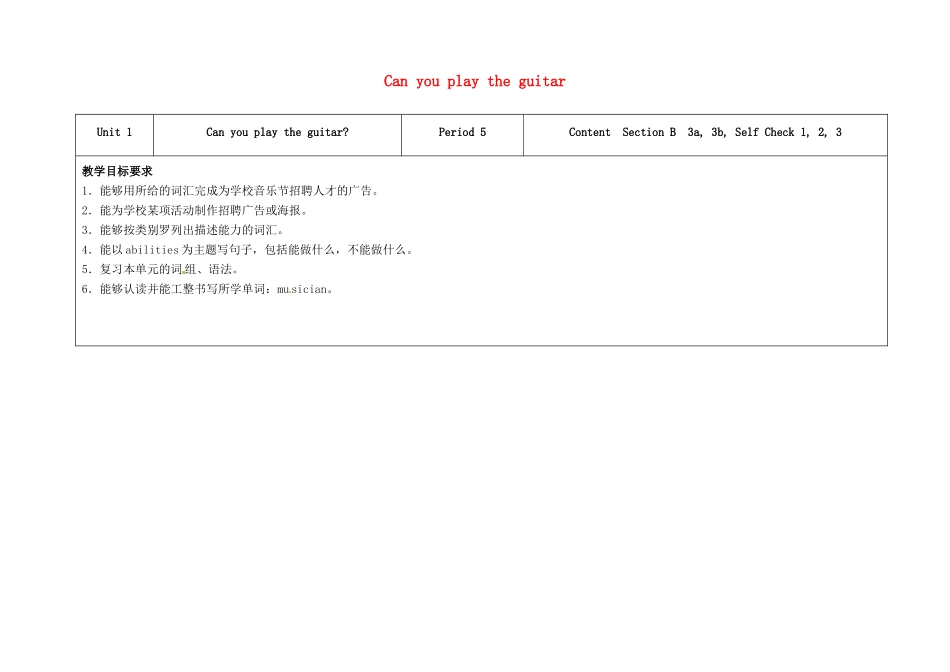Click line 2 about 制作招聘广告或海报

pyautogui.click(x=195, y=210)
